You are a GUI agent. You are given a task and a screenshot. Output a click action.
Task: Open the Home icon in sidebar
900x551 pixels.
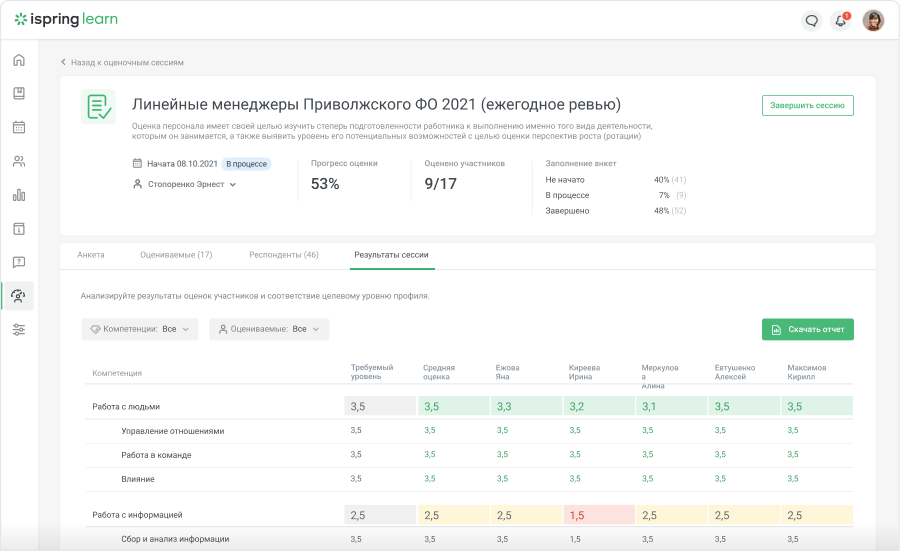click(19, 60)
